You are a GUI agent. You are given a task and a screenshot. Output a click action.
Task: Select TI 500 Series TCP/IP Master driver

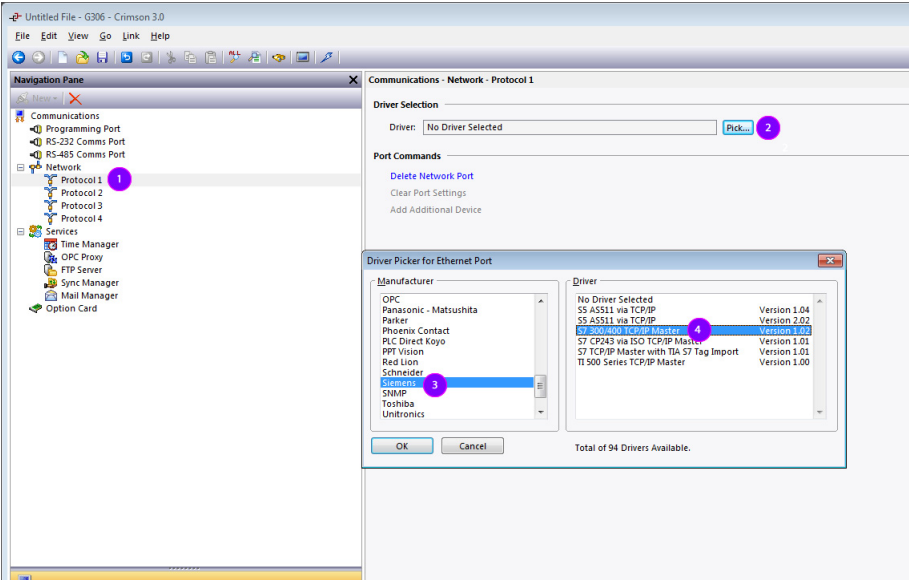click(693, 362)
